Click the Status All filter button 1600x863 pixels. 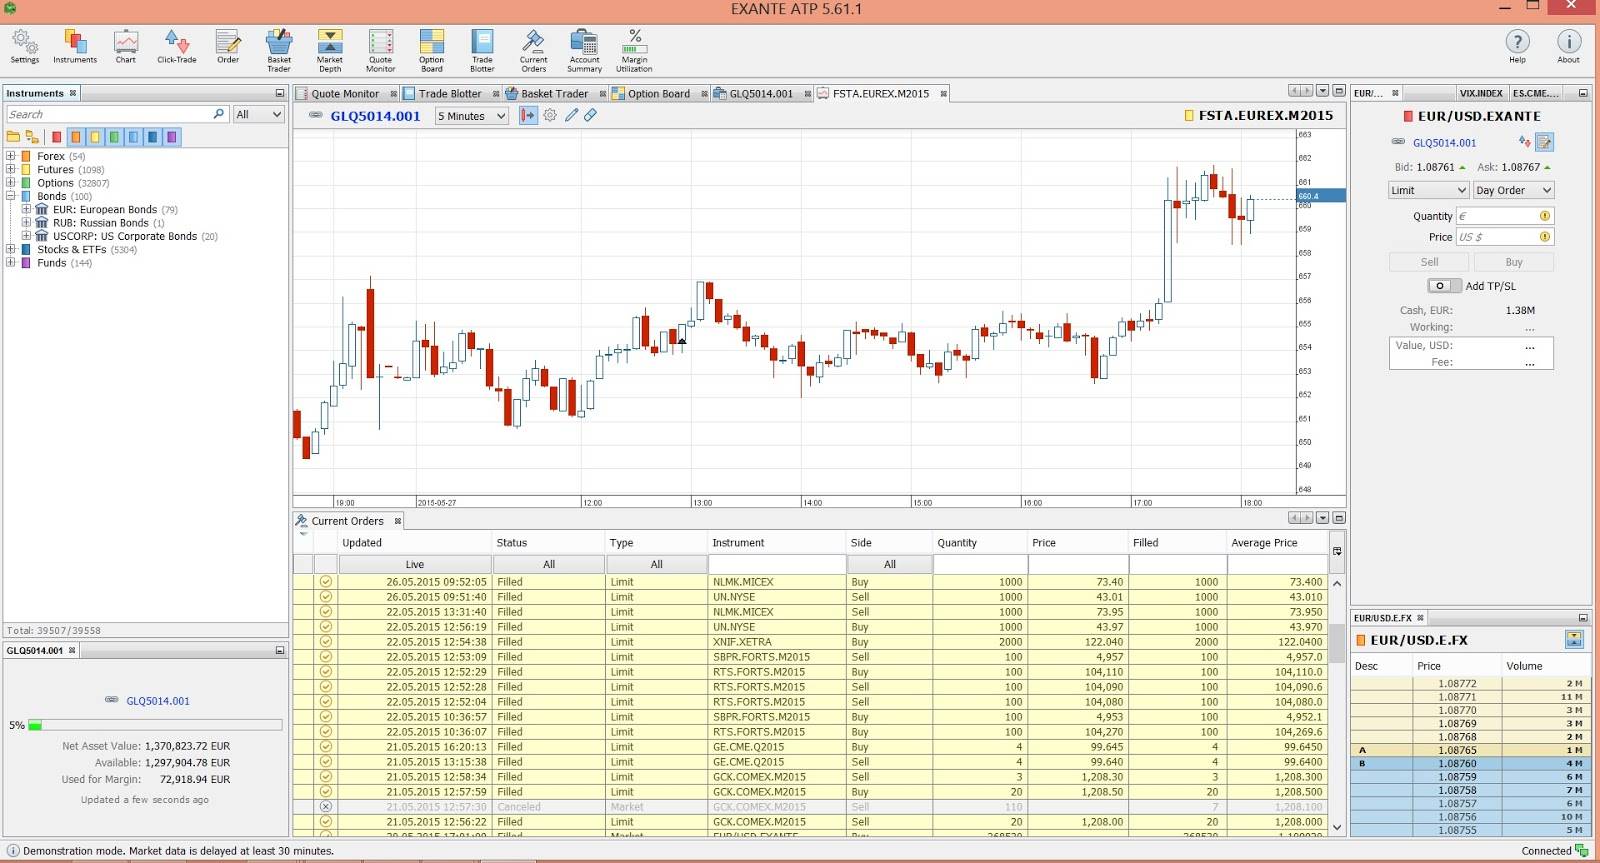(549, 564)
